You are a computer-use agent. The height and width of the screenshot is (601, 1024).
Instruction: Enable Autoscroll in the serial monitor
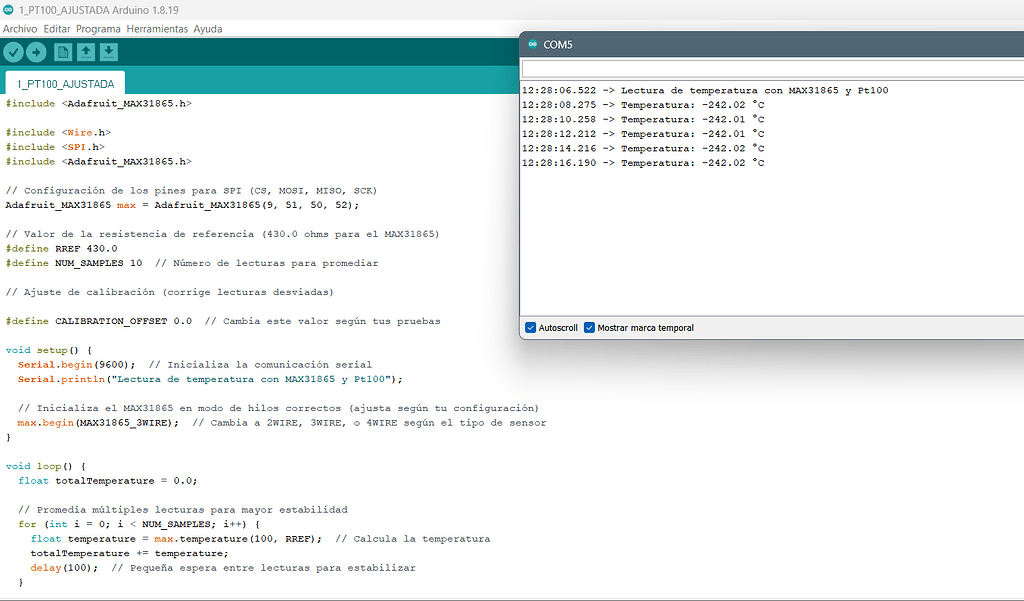(529, 327)
